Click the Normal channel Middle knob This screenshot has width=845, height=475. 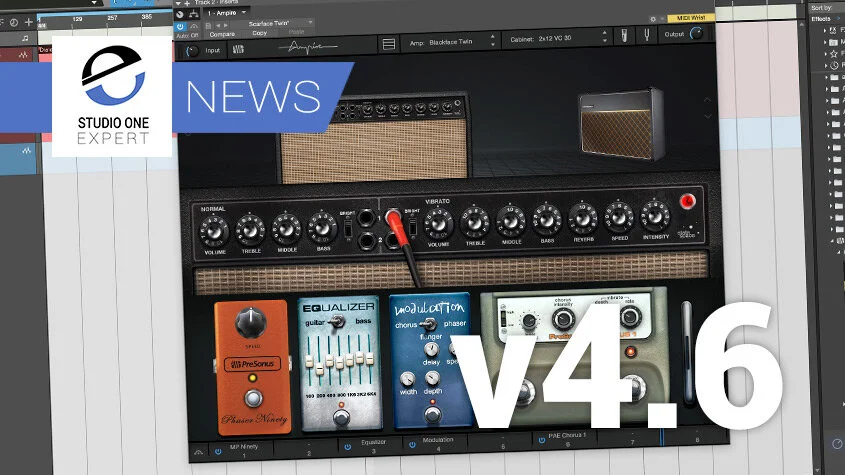click(x=286, y=229)
